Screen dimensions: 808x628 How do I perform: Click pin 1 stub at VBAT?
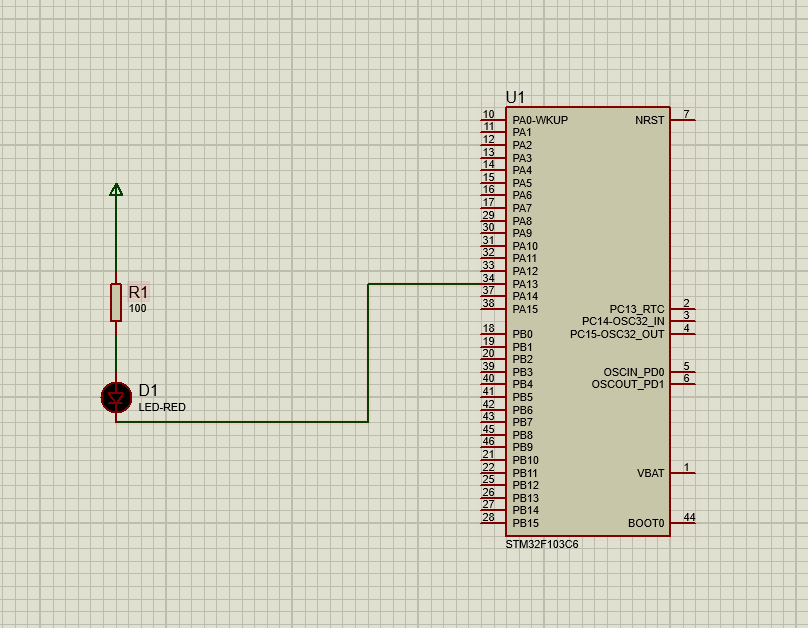click(x=683, y=472)
